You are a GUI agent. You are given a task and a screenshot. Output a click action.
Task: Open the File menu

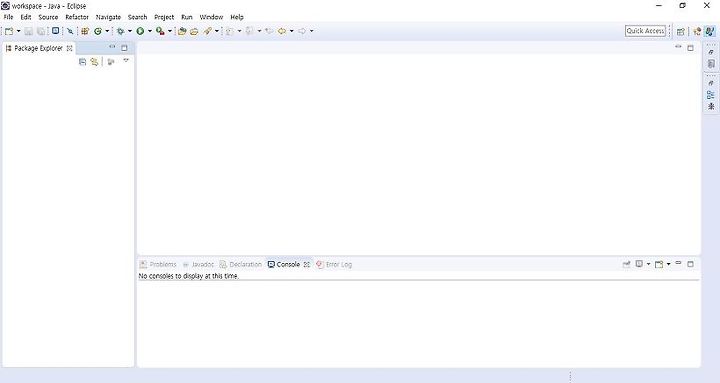coord(8,17)
